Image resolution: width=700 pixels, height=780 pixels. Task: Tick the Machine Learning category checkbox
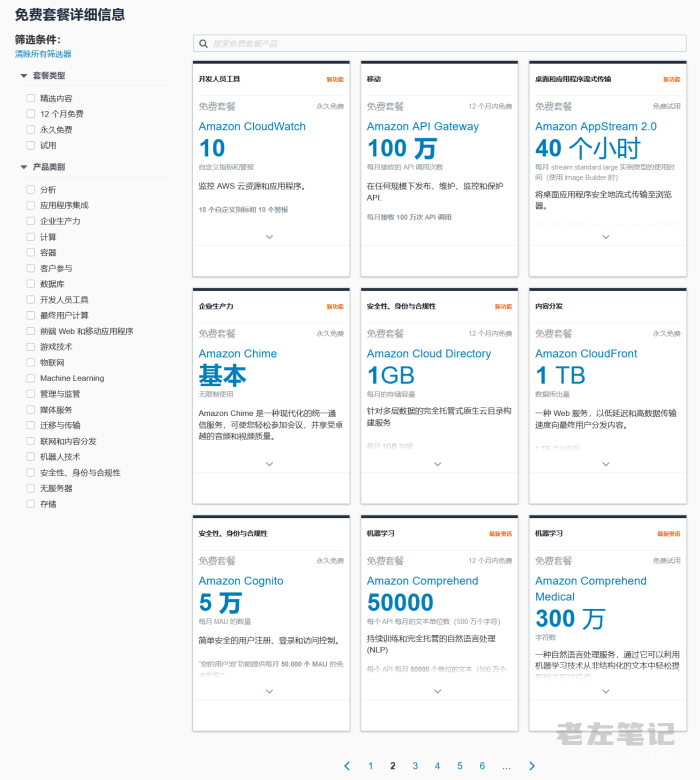[31, 378]
